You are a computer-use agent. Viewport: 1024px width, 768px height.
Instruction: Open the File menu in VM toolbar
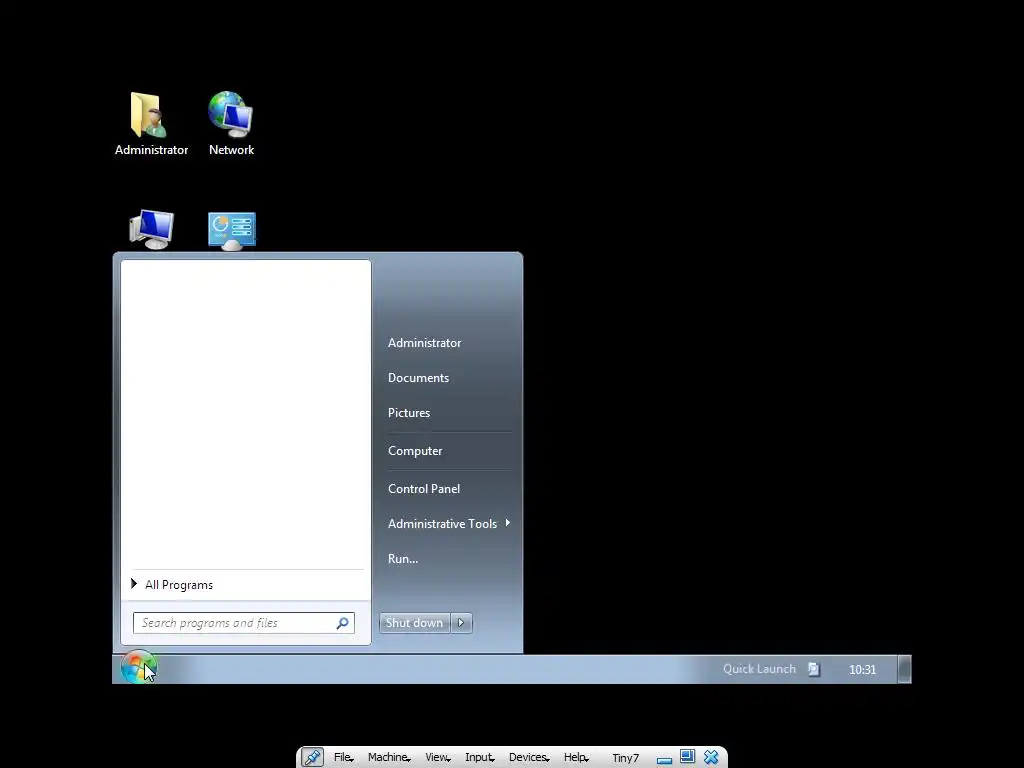(x=343, y=757)
